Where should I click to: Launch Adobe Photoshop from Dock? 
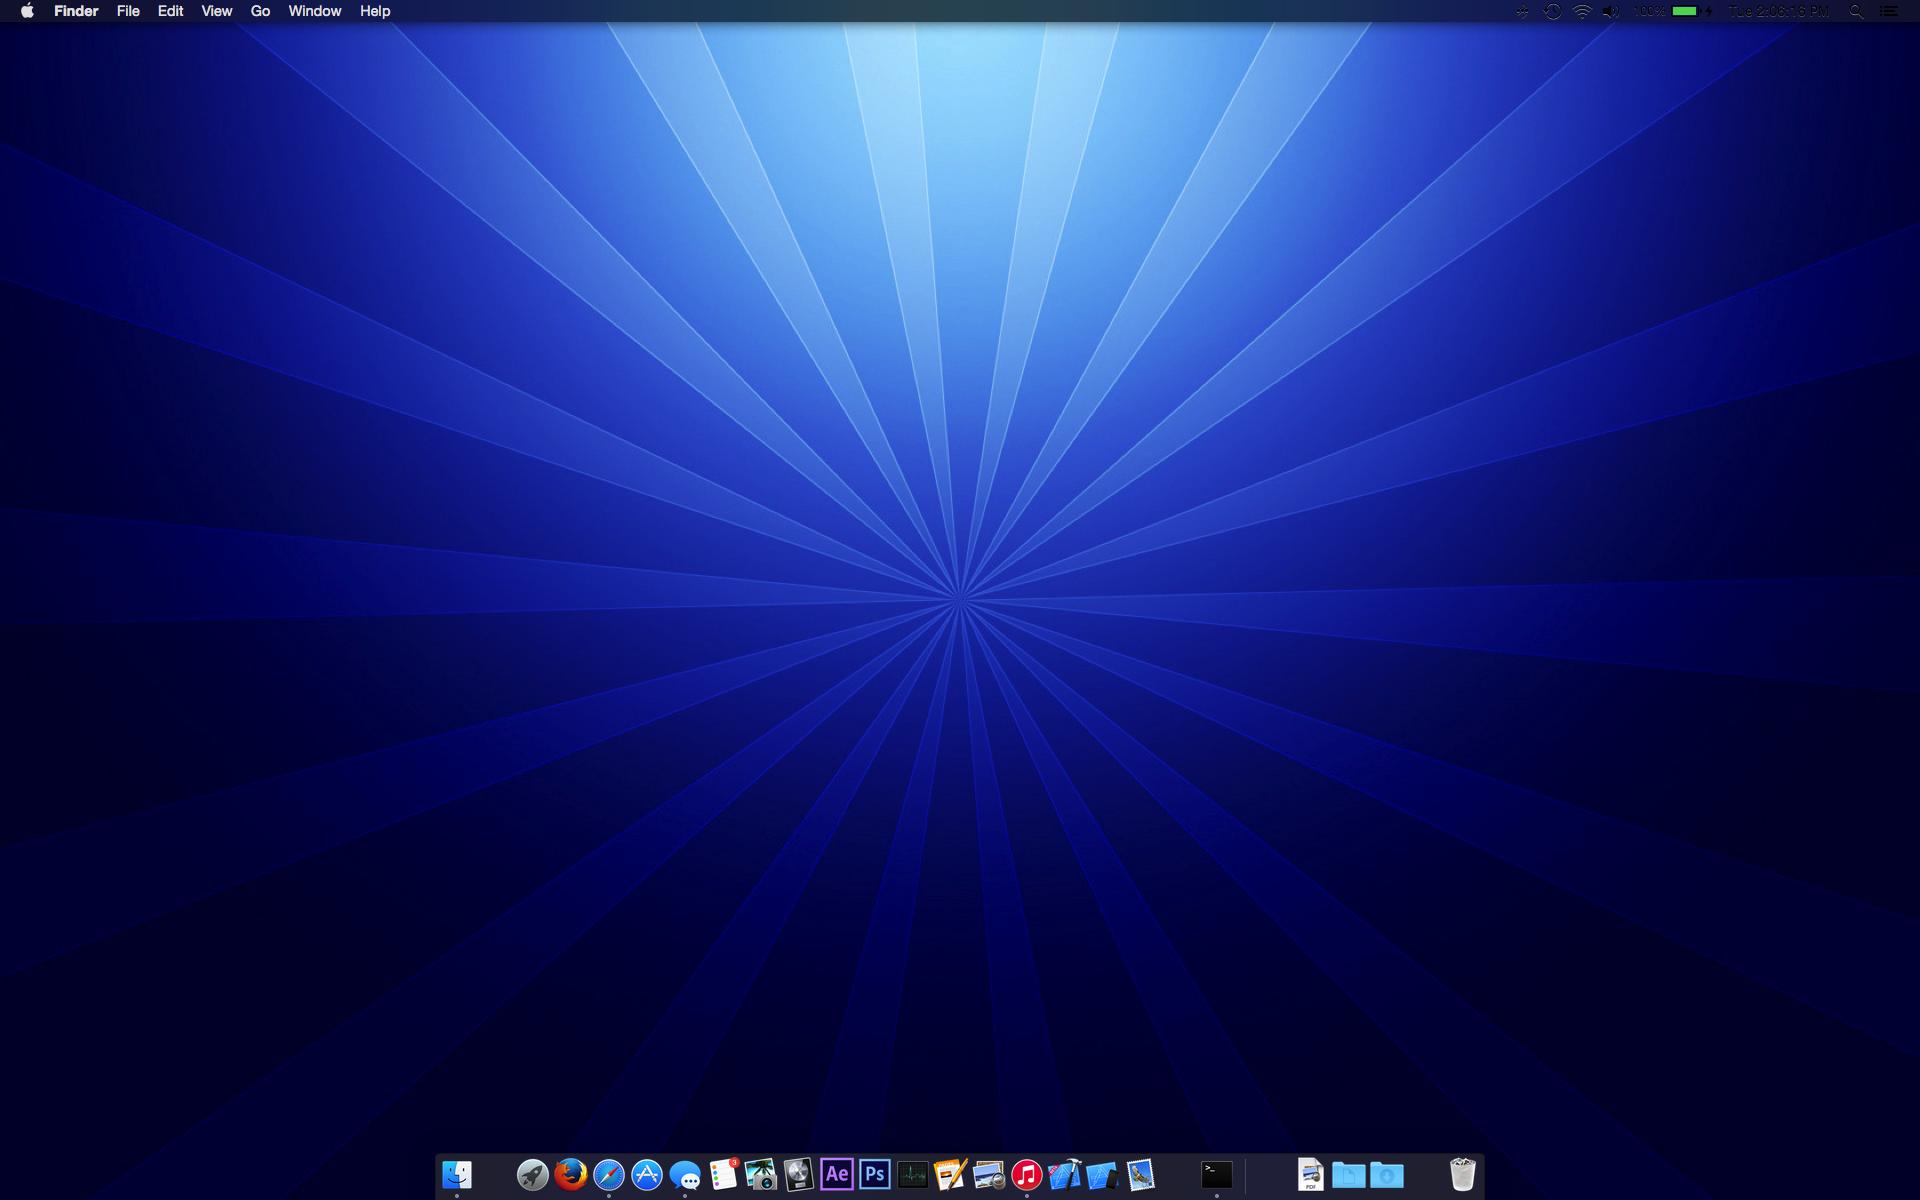pyautogui.click(x=875, y=1174)
